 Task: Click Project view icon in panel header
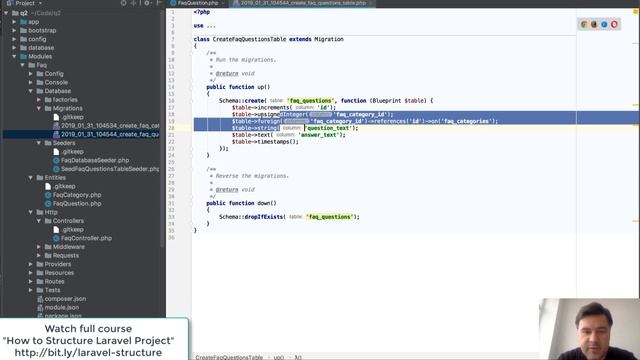[9, 3]
